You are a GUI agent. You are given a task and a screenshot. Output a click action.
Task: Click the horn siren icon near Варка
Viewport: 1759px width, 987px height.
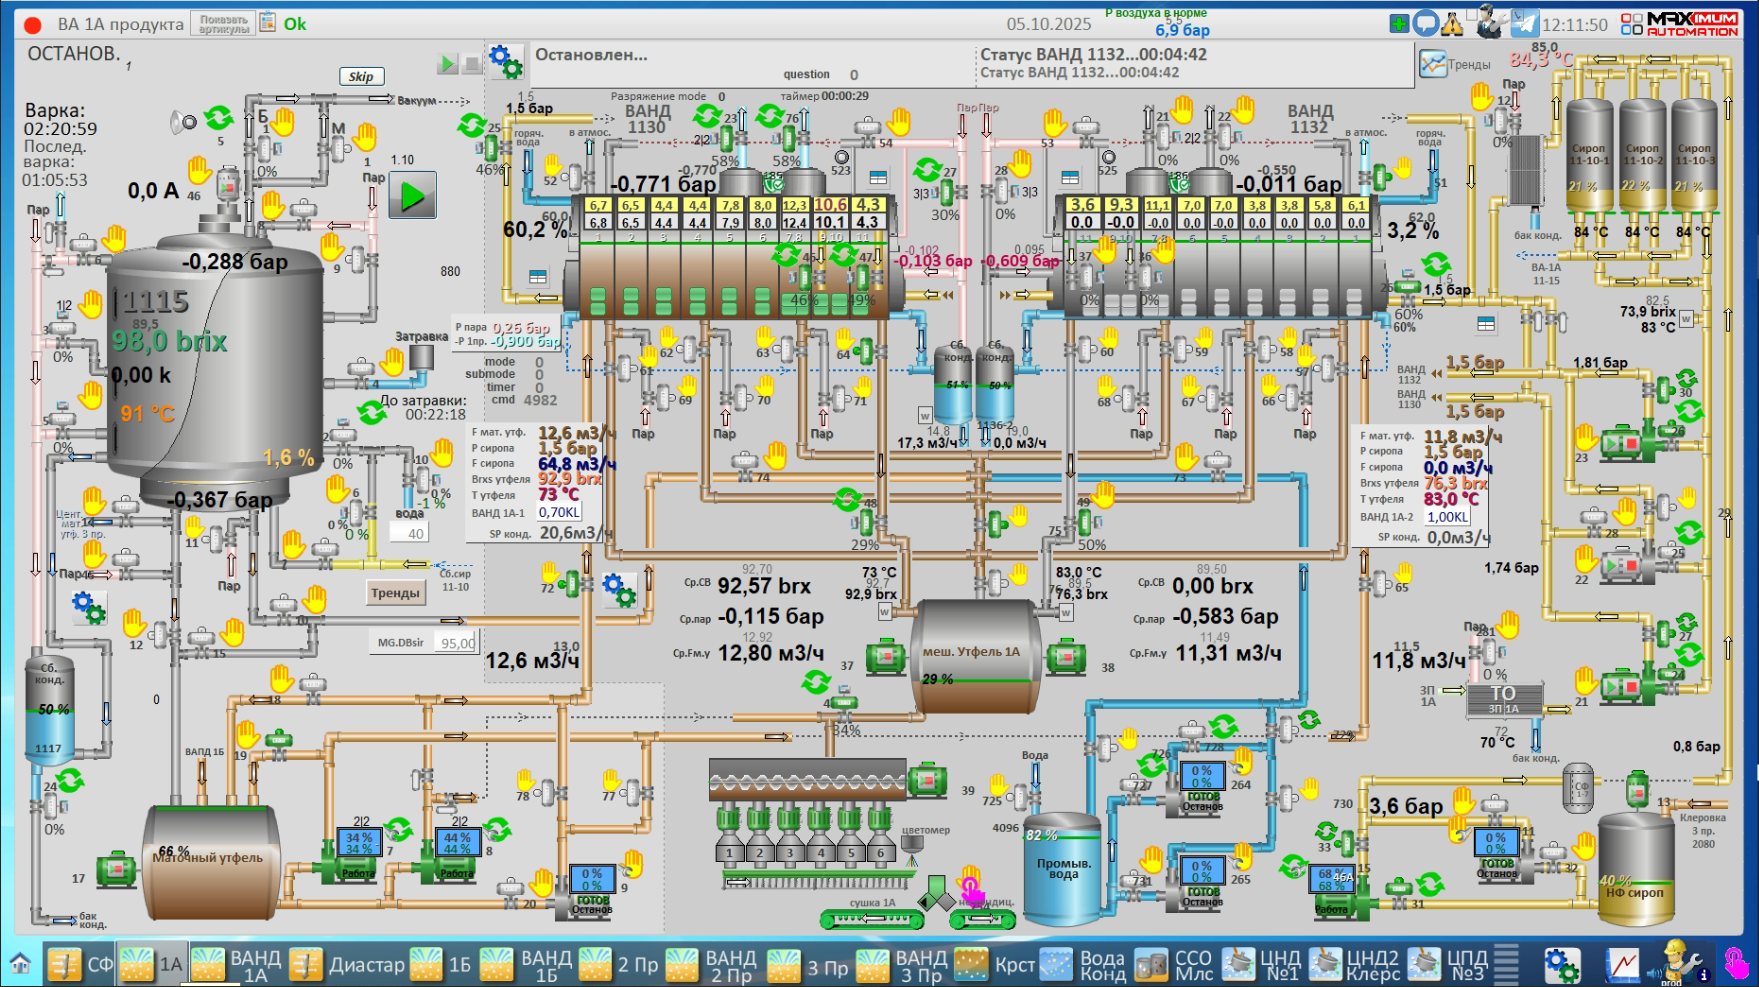(183, 122)
